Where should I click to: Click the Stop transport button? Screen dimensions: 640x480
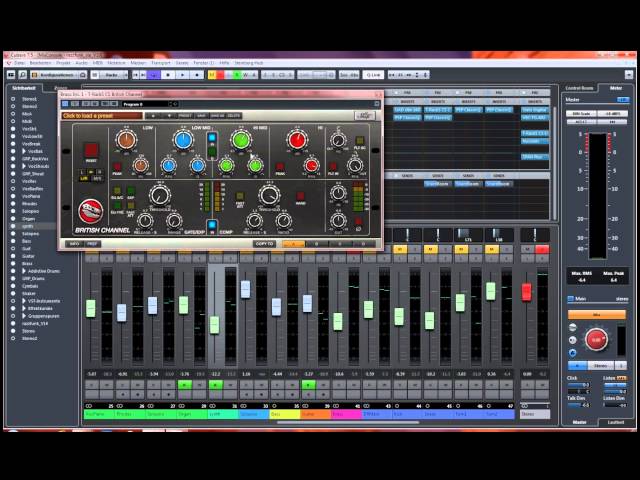(168, 75)
